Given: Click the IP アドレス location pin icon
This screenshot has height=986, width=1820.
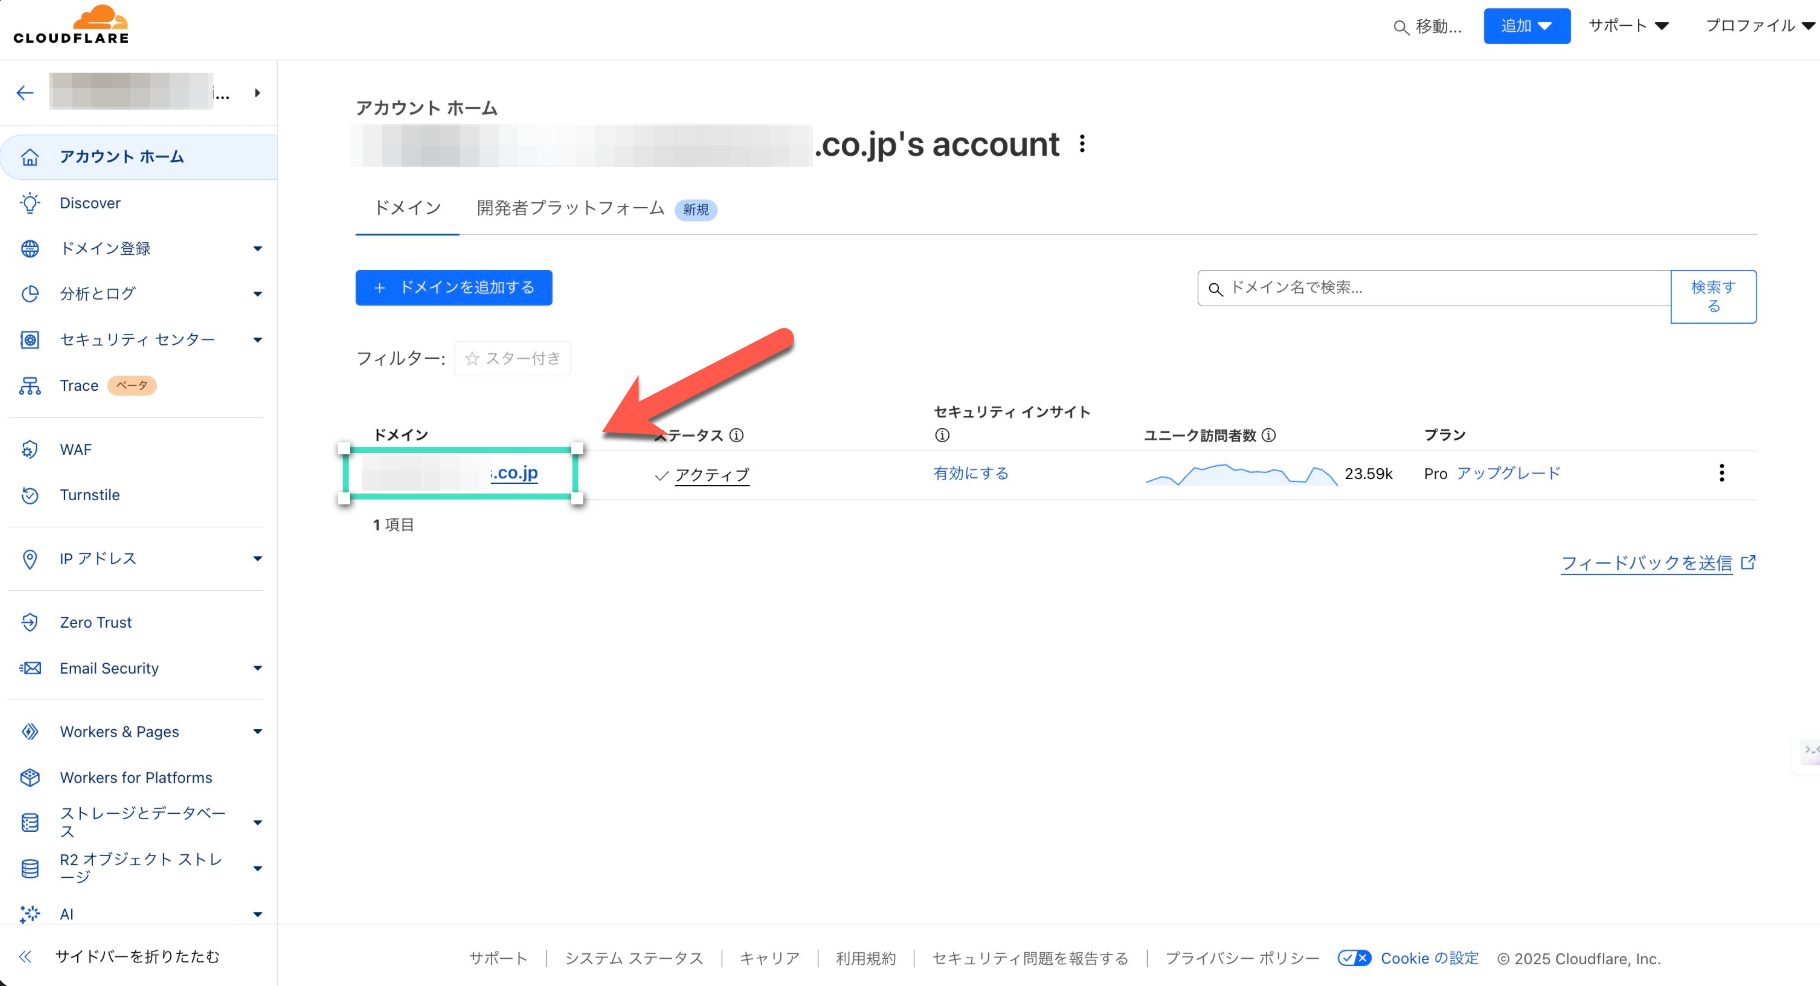Looking at the screenshot, I should [30, 559].
